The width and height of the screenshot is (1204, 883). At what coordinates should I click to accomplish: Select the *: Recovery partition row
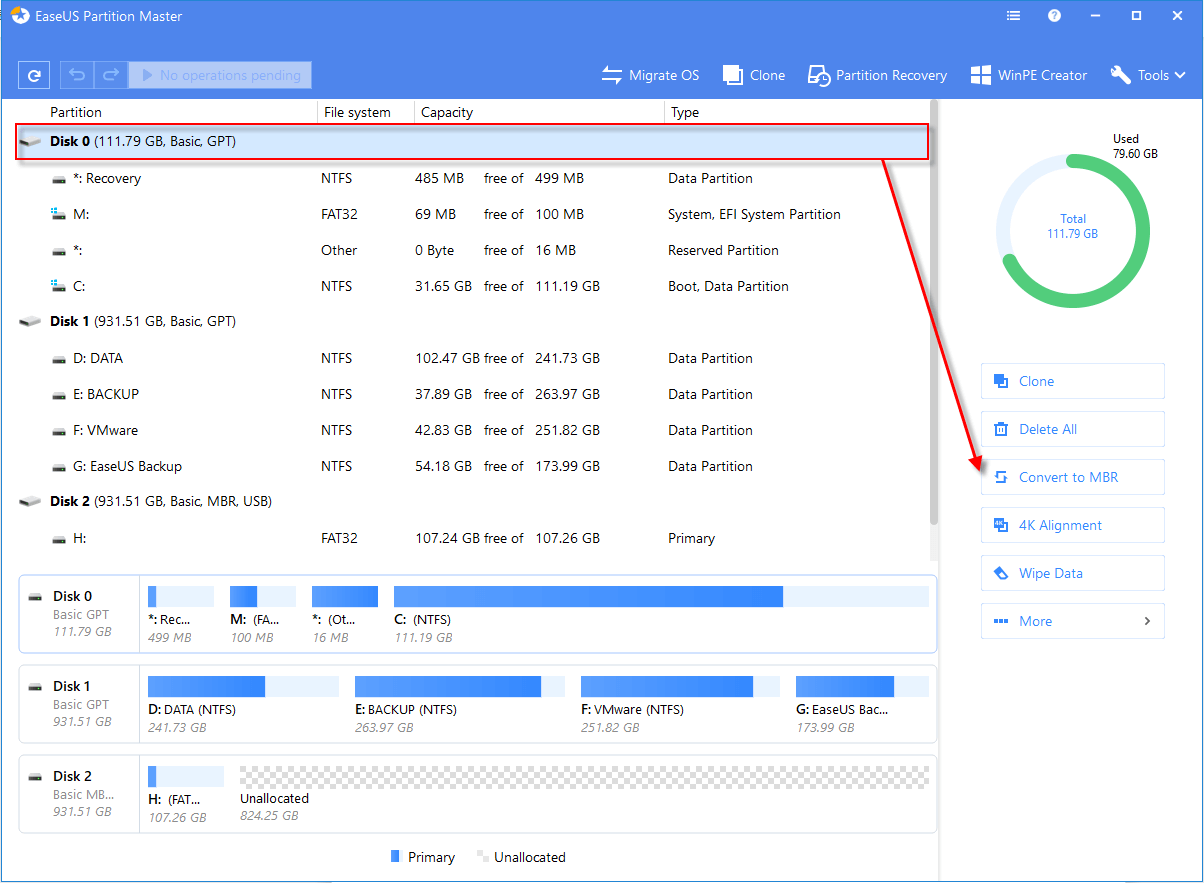tap(472, 178)
